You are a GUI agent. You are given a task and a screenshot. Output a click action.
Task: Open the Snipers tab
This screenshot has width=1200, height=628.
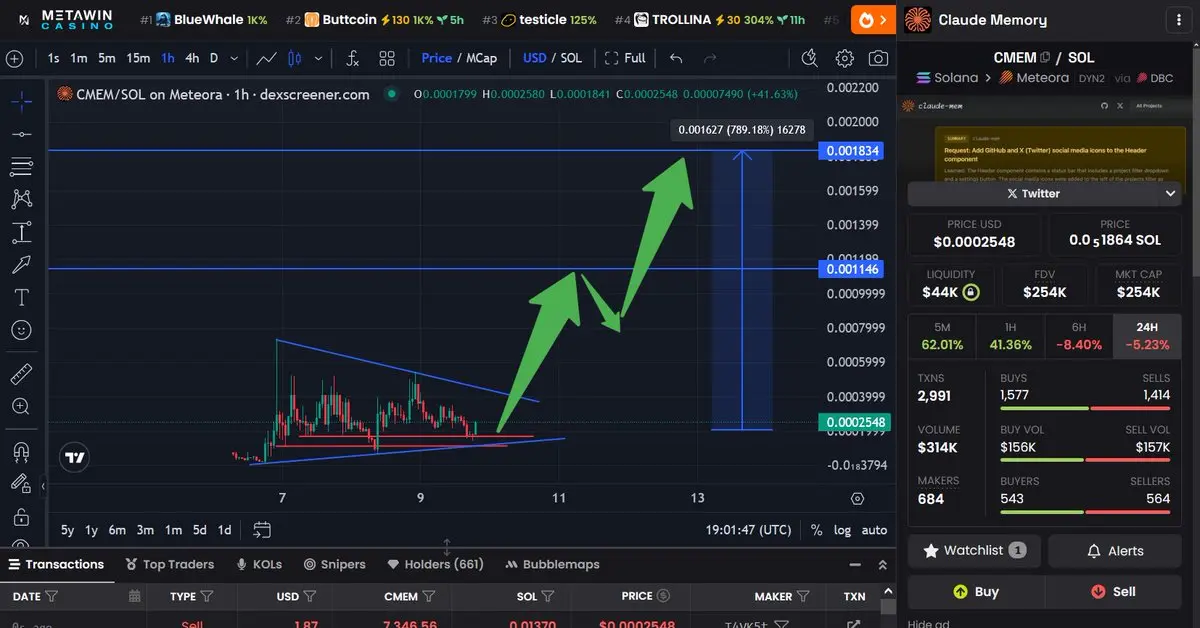click(x=335, y=564)
